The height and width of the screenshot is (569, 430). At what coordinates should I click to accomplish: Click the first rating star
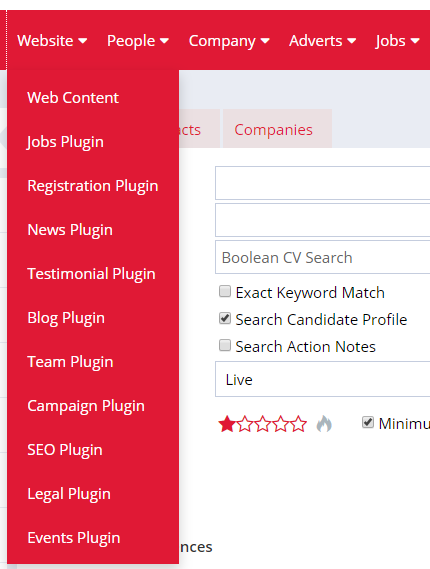tap(227, 423)
